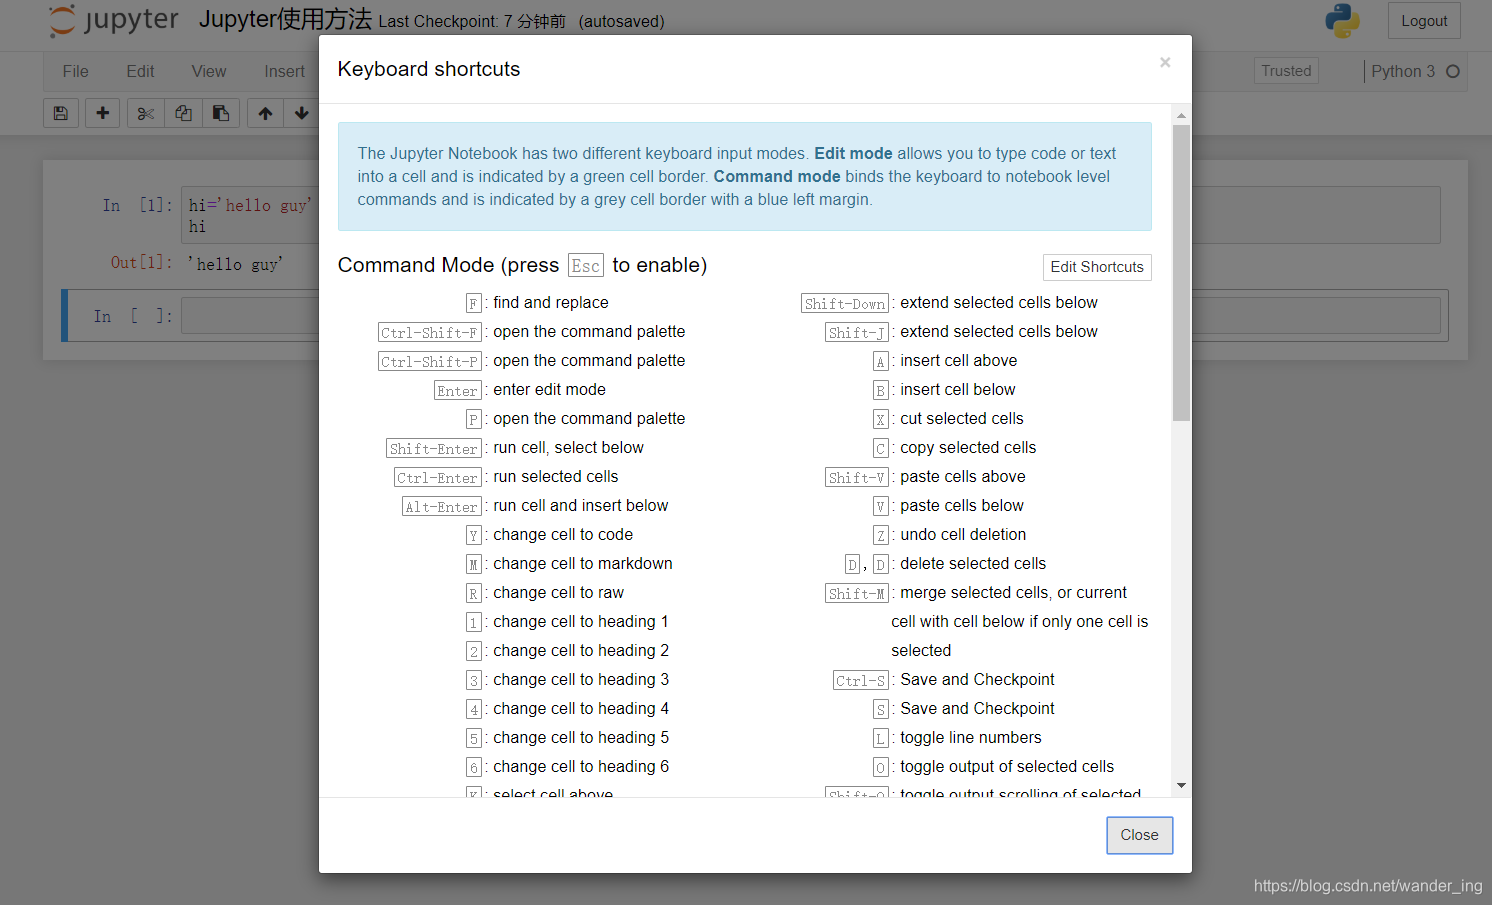Click the Jupyter logo in header
This screenshot has width=1492, height=905.
tap(114, 20)
